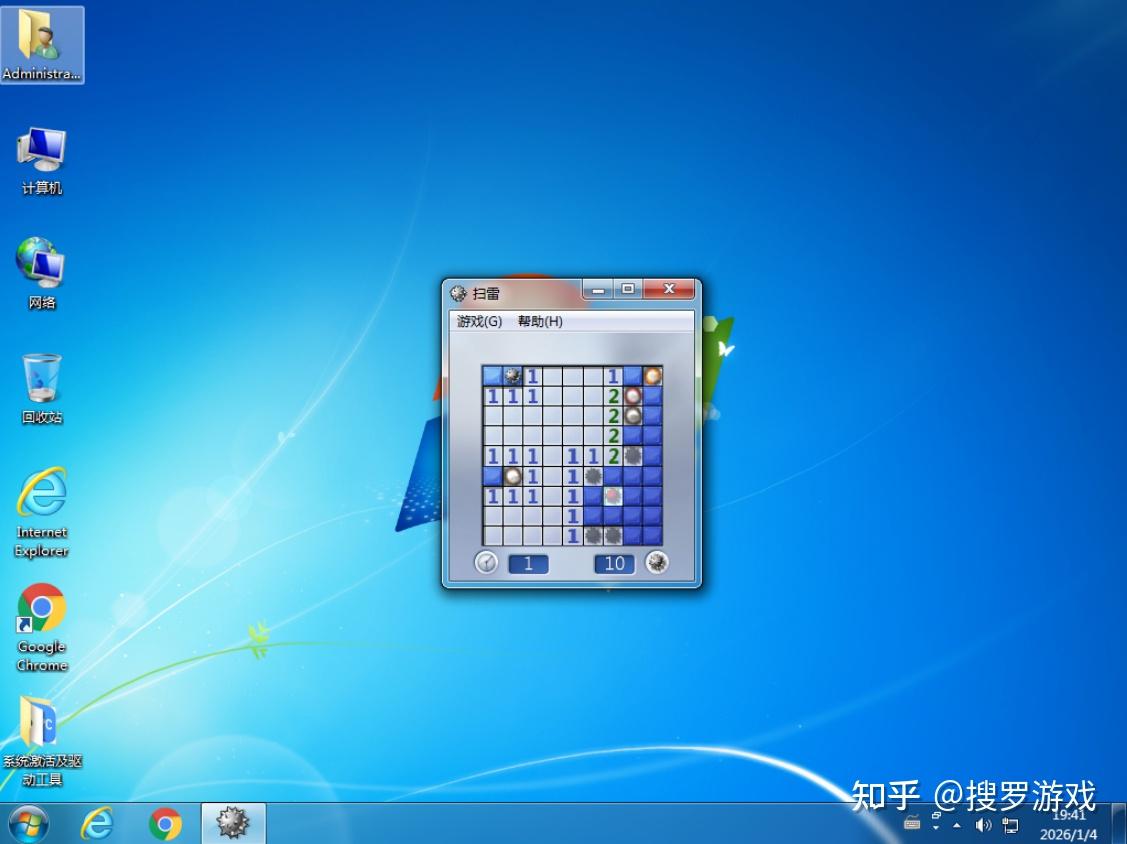
Task: Open the 帮助(H) menu in Minesweeper
Action: click(x=540, y=321)
